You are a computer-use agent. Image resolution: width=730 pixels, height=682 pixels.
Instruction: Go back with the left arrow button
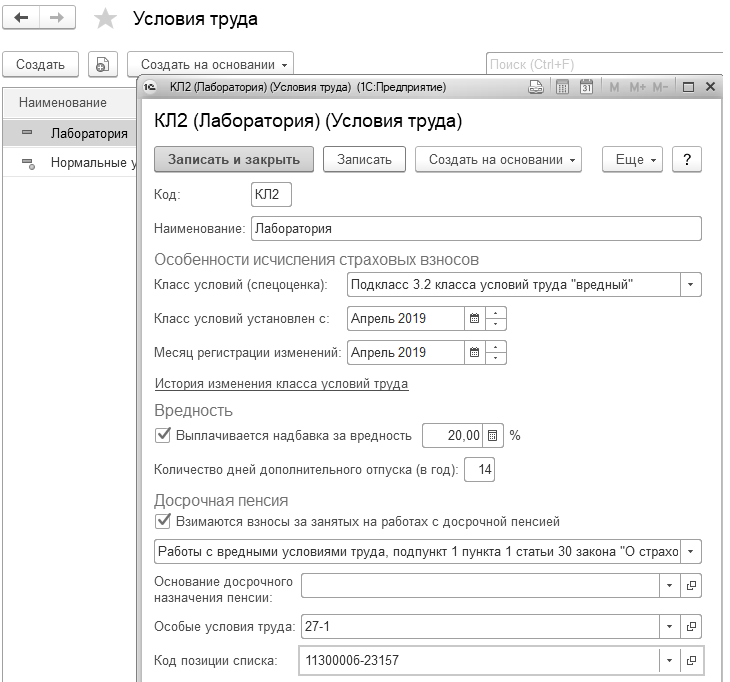coord(21,18)
